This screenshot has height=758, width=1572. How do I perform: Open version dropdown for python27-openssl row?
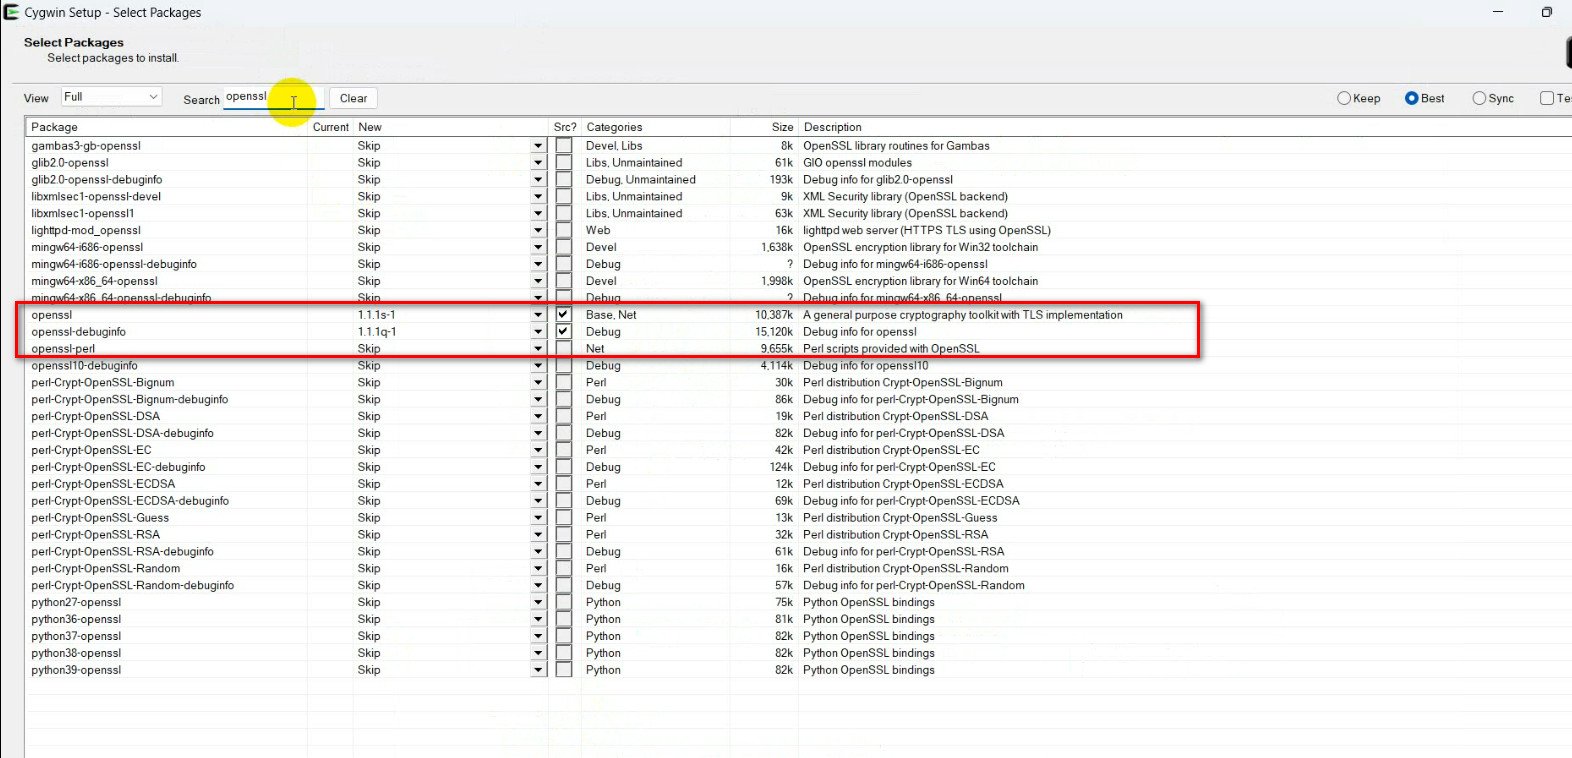point(538,602)
